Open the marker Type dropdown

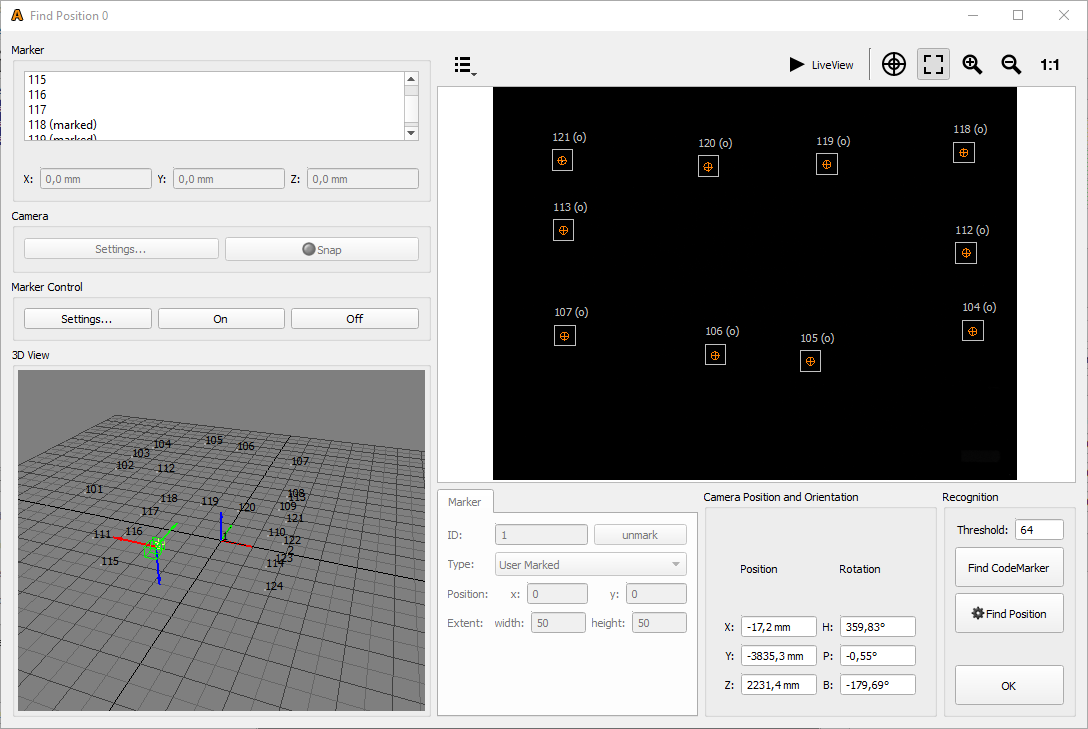(x=591, y=565)
